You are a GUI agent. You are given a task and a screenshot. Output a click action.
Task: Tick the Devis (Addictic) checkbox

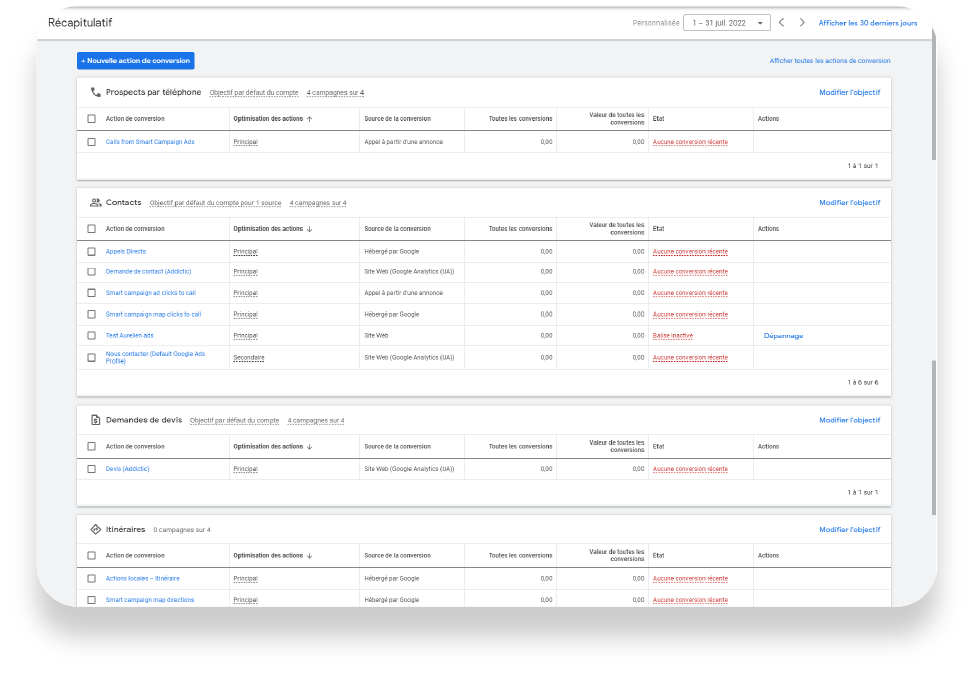pos(91,468)
